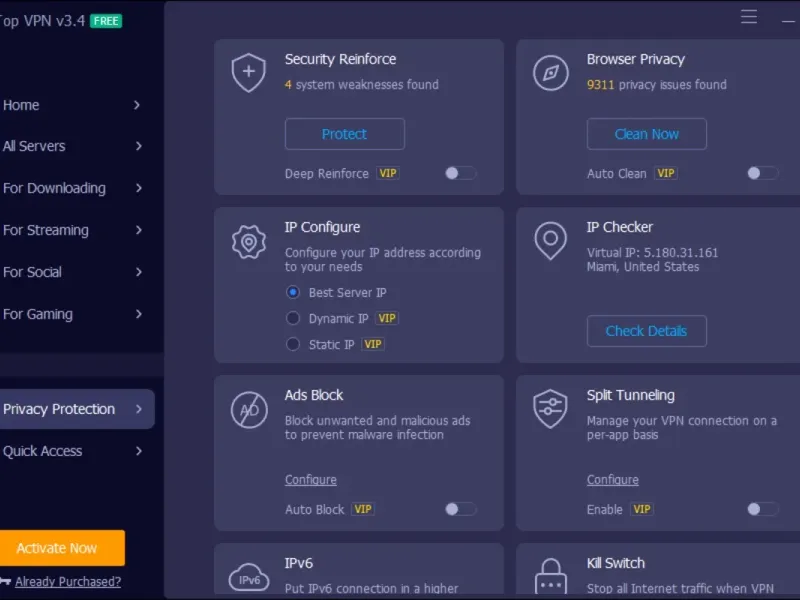Click the Security Reinforce heading
800x600 pixels.
340,59
